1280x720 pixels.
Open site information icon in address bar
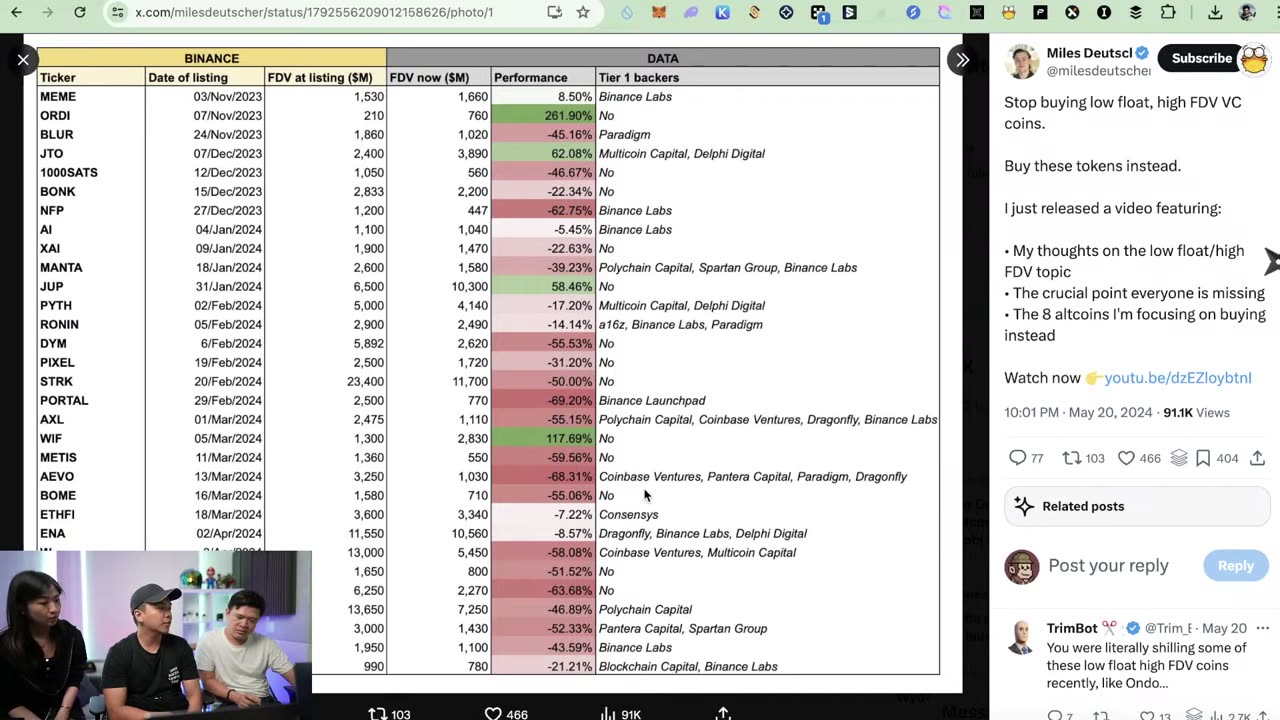[x=117, y=13]
